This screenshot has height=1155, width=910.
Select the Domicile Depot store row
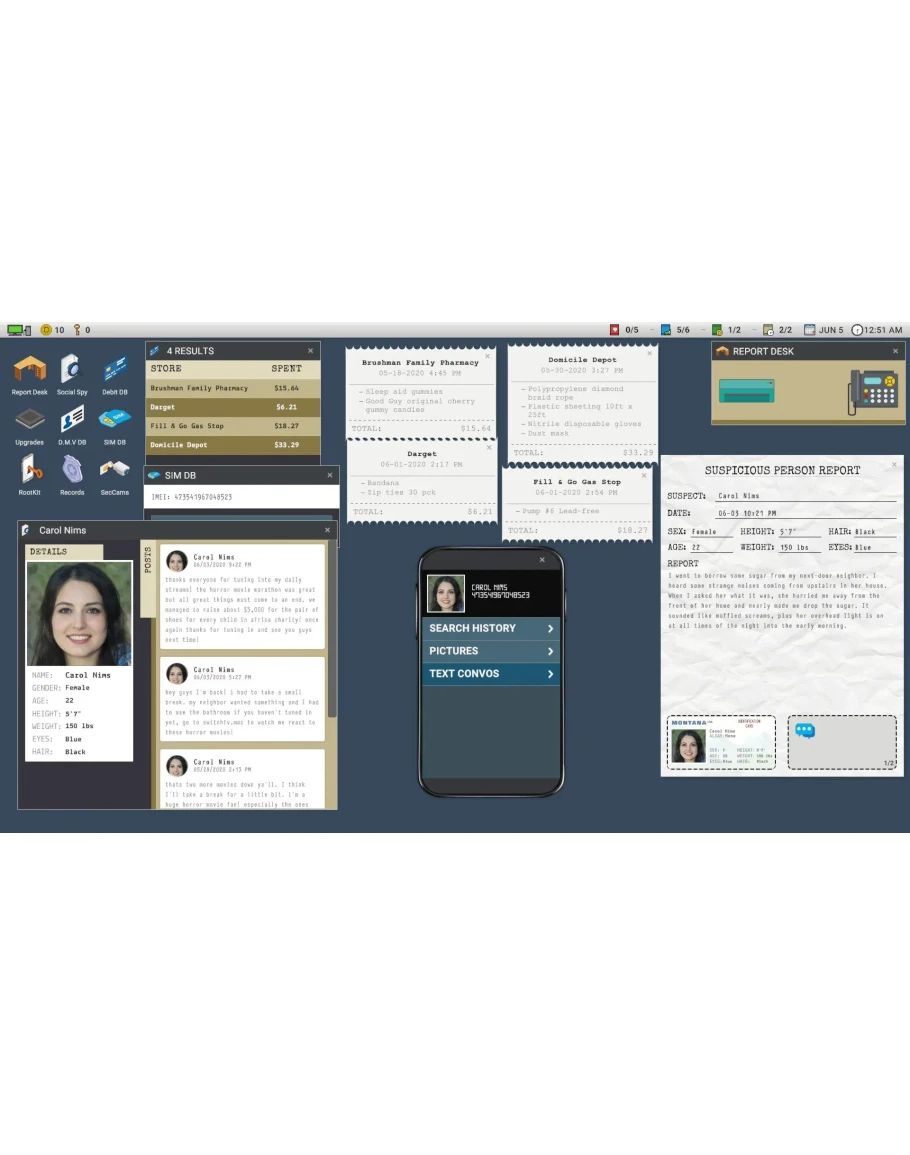233,445
